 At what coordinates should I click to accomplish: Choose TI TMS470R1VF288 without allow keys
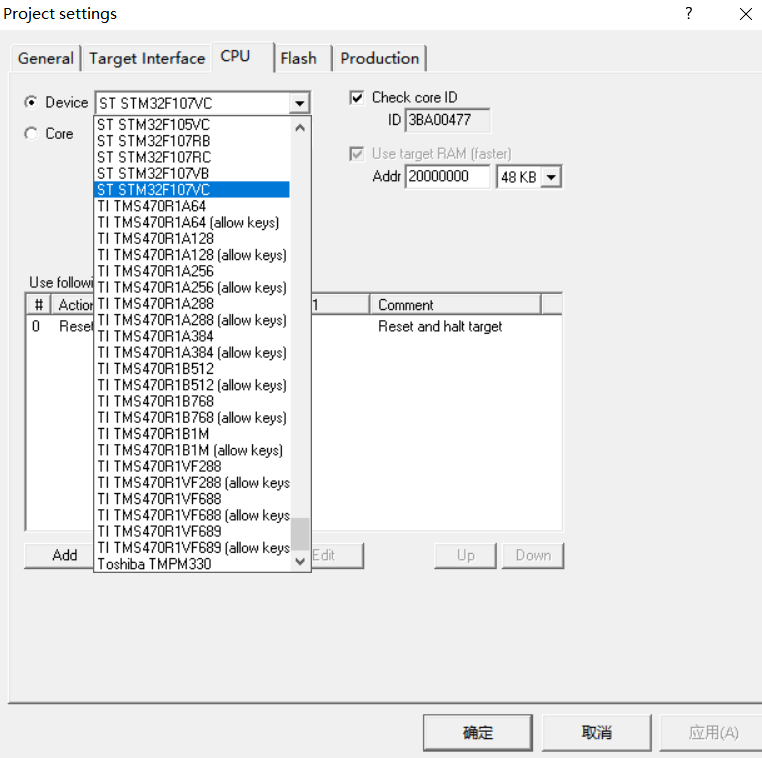point(192,466)
